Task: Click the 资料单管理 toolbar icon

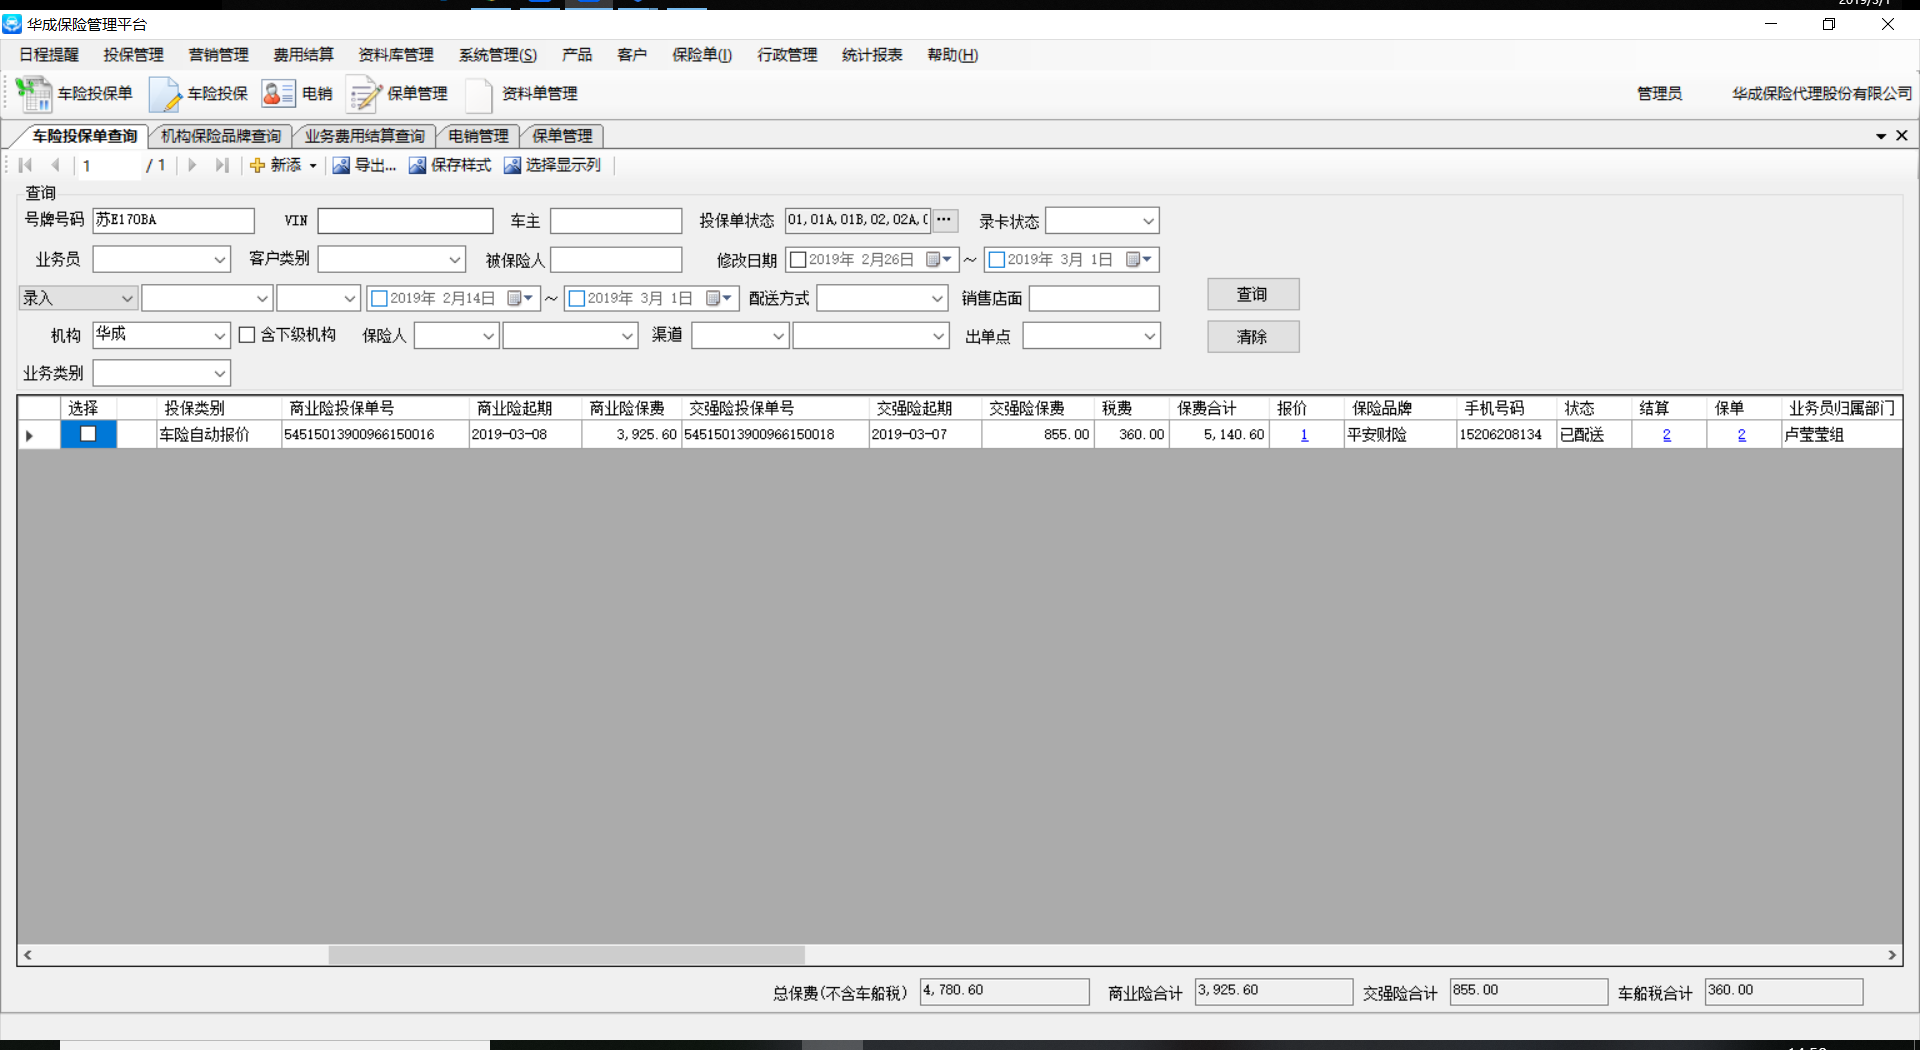Action: click(480, 94)
